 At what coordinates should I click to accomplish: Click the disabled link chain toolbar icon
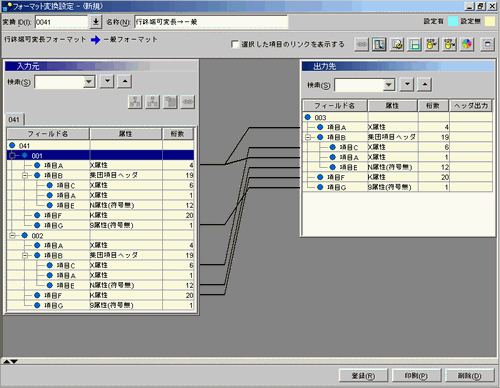[362, 44]
